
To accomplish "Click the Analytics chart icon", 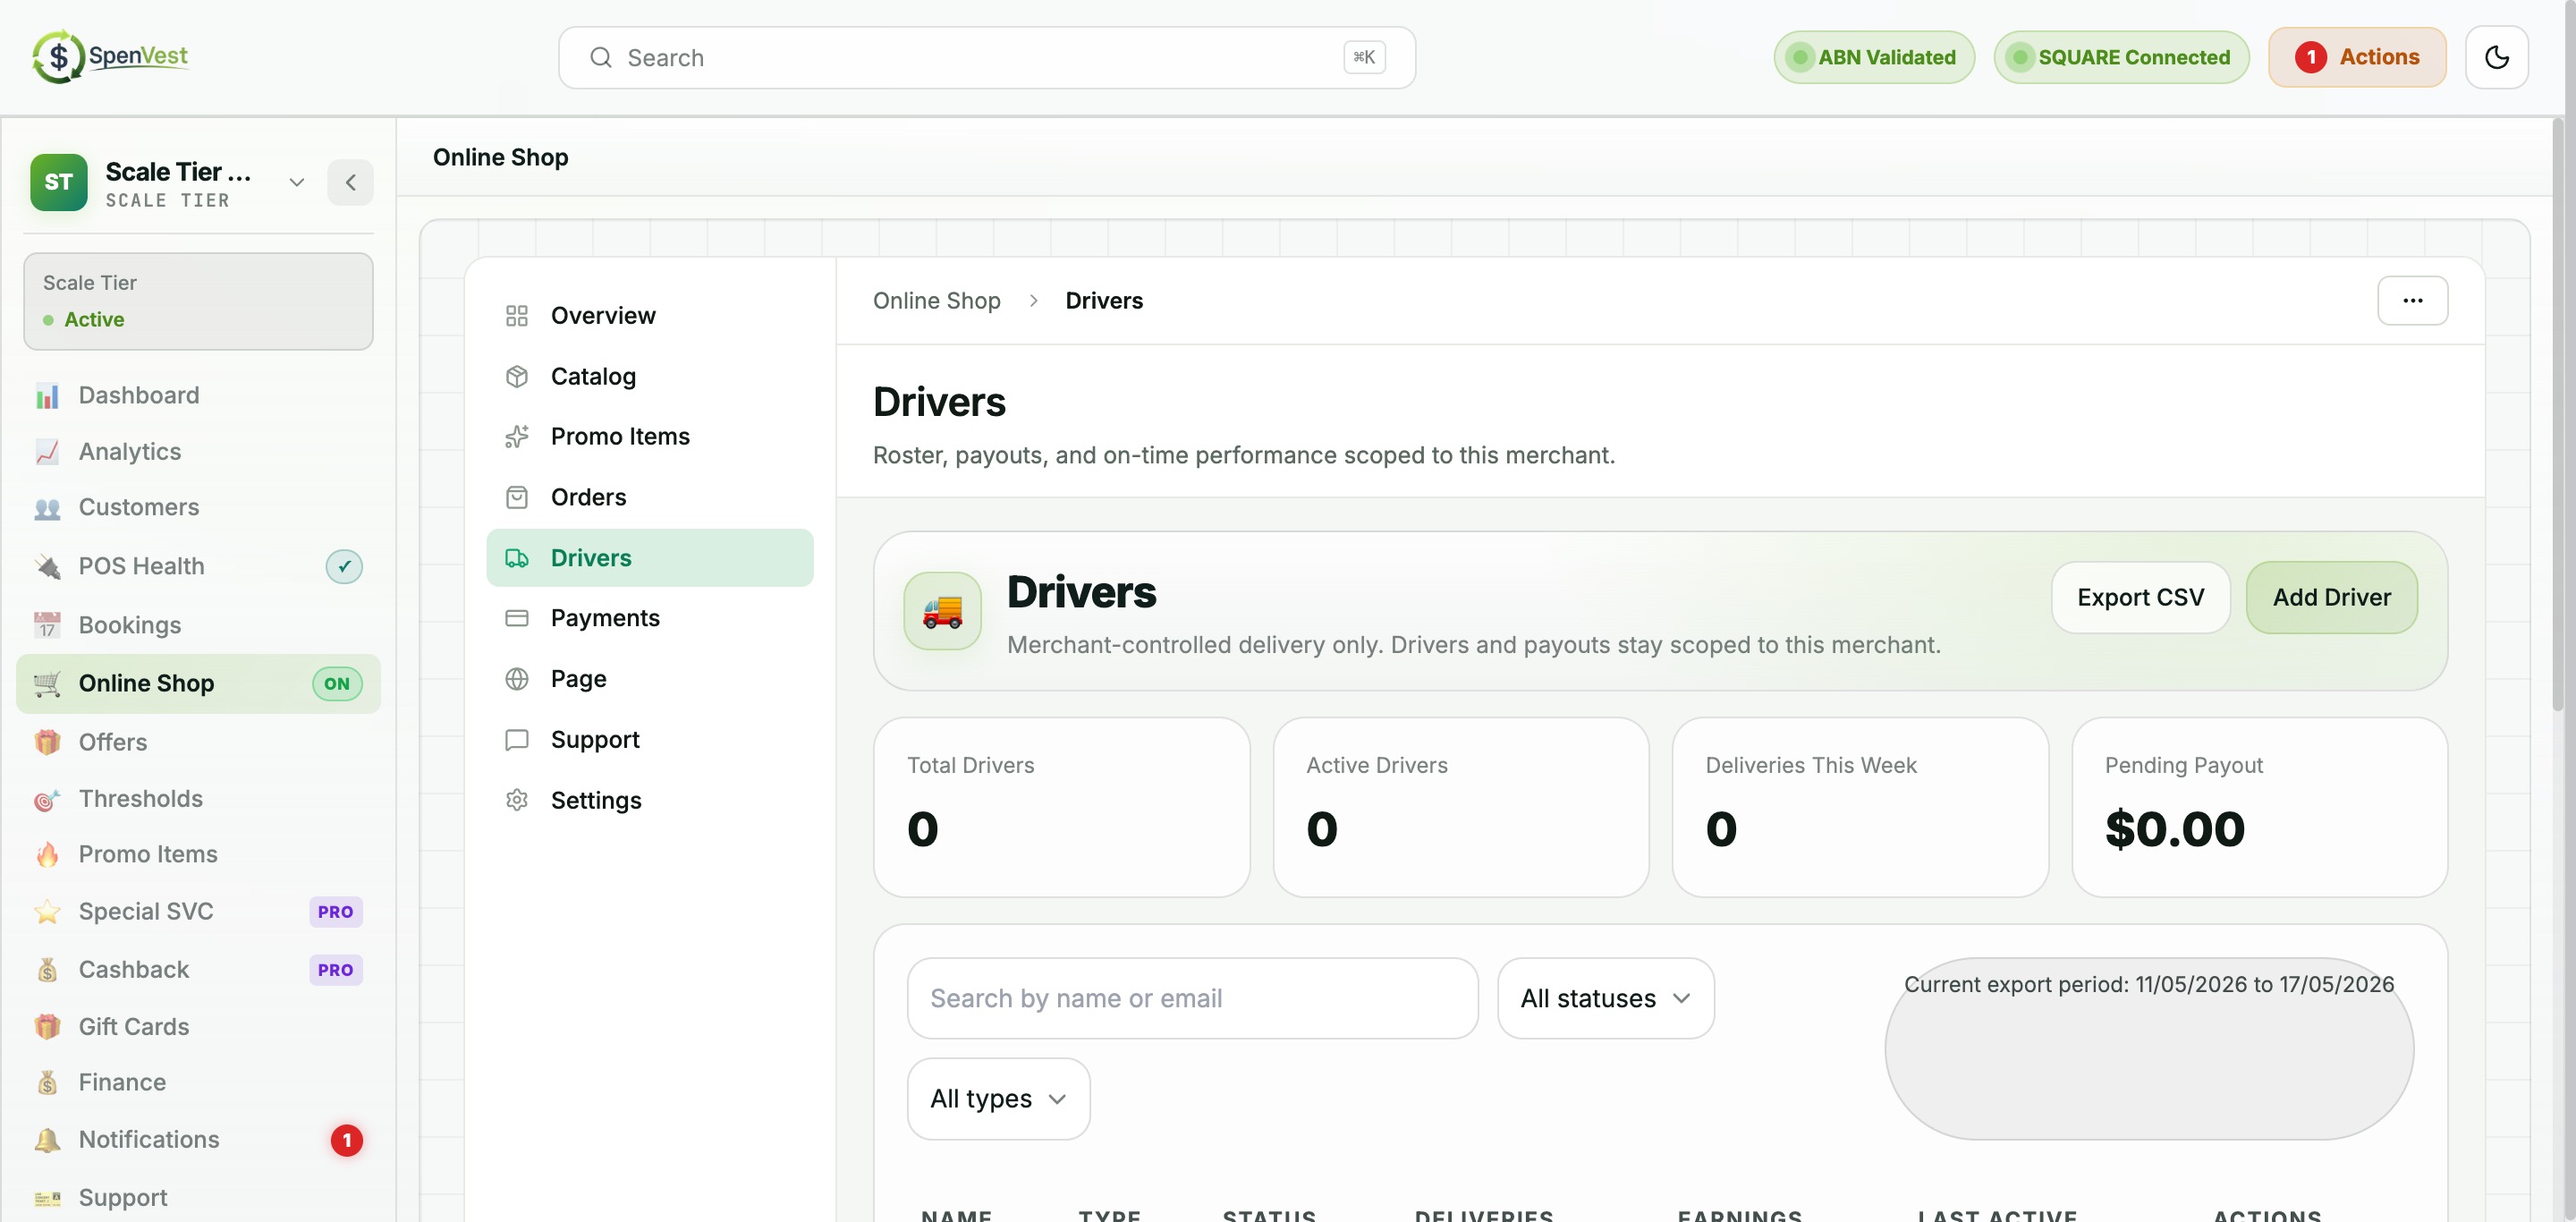I will tap(47, 452).
